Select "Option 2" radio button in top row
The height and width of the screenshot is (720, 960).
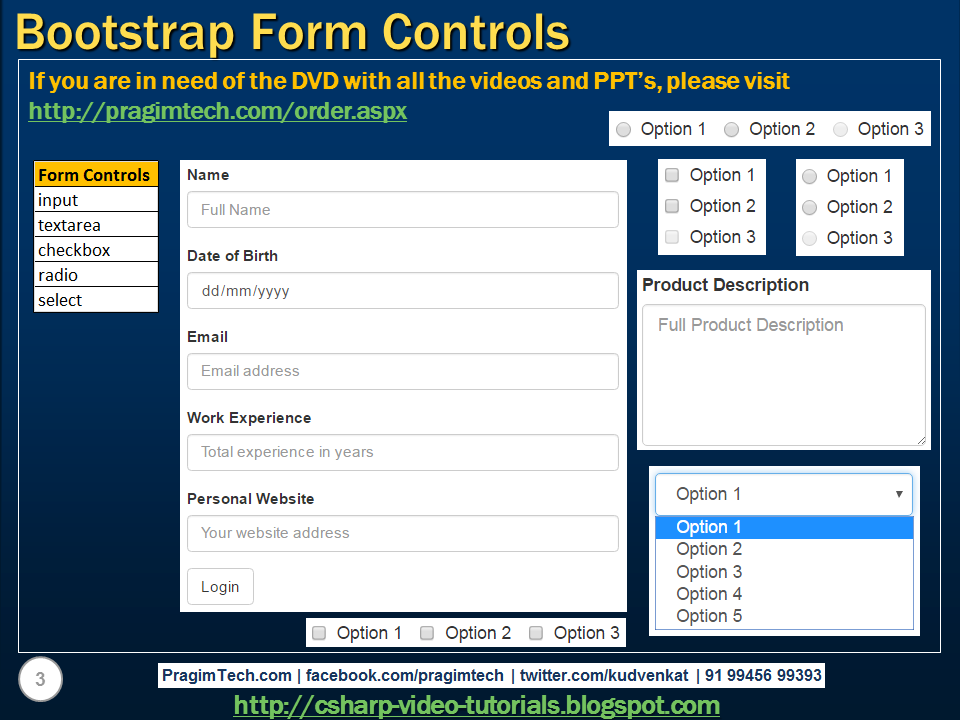[731, 129]
